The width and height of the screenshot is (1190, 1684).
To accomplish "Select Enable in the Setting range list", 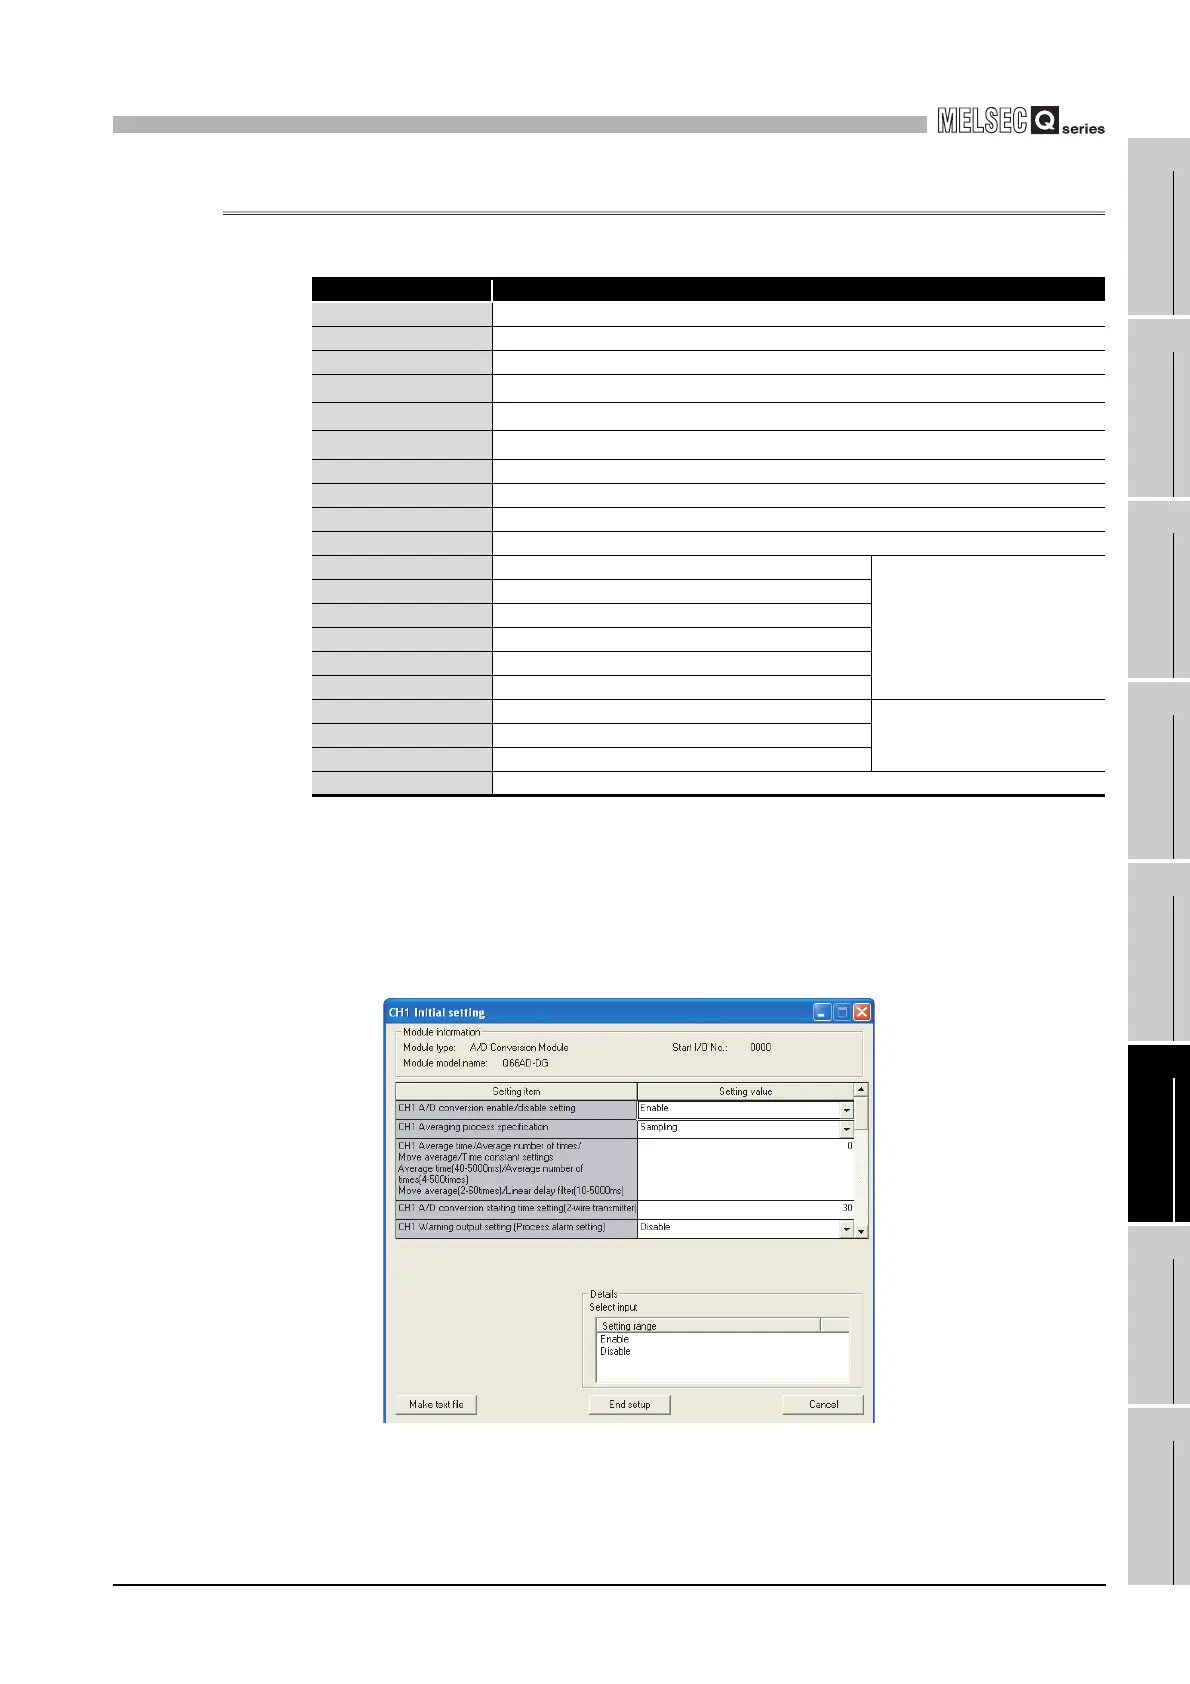I will [614, 1339].
